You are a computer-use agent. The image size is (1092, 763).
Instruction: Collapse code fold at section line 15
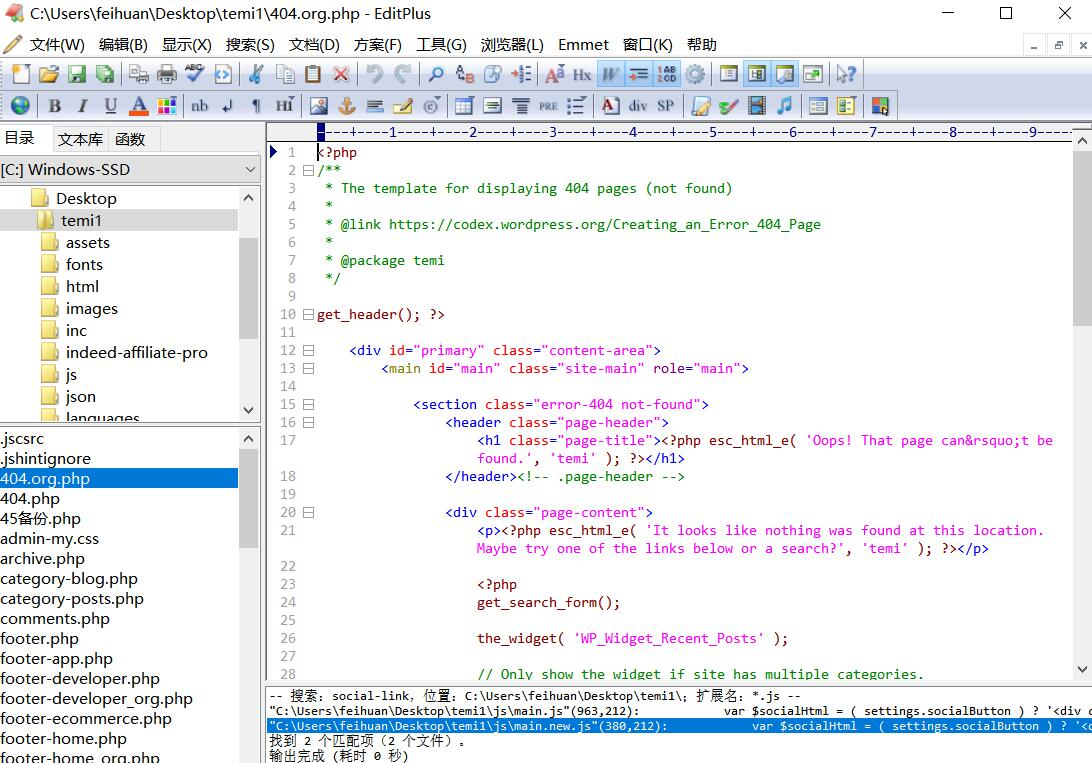[x=308, y=405]
